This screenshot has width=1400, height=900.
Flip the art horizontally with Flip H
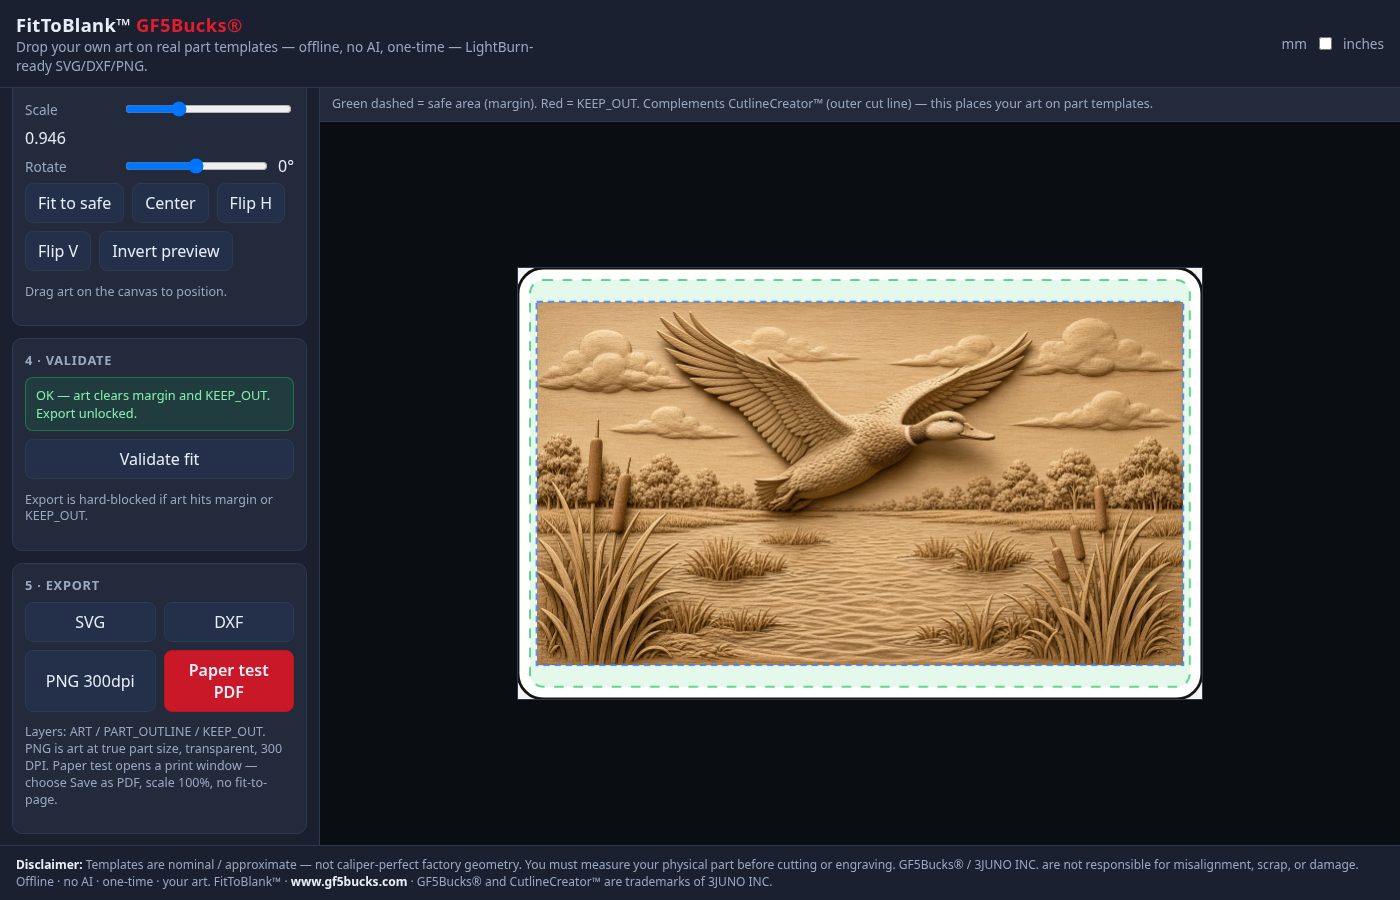tap(250, 203)
